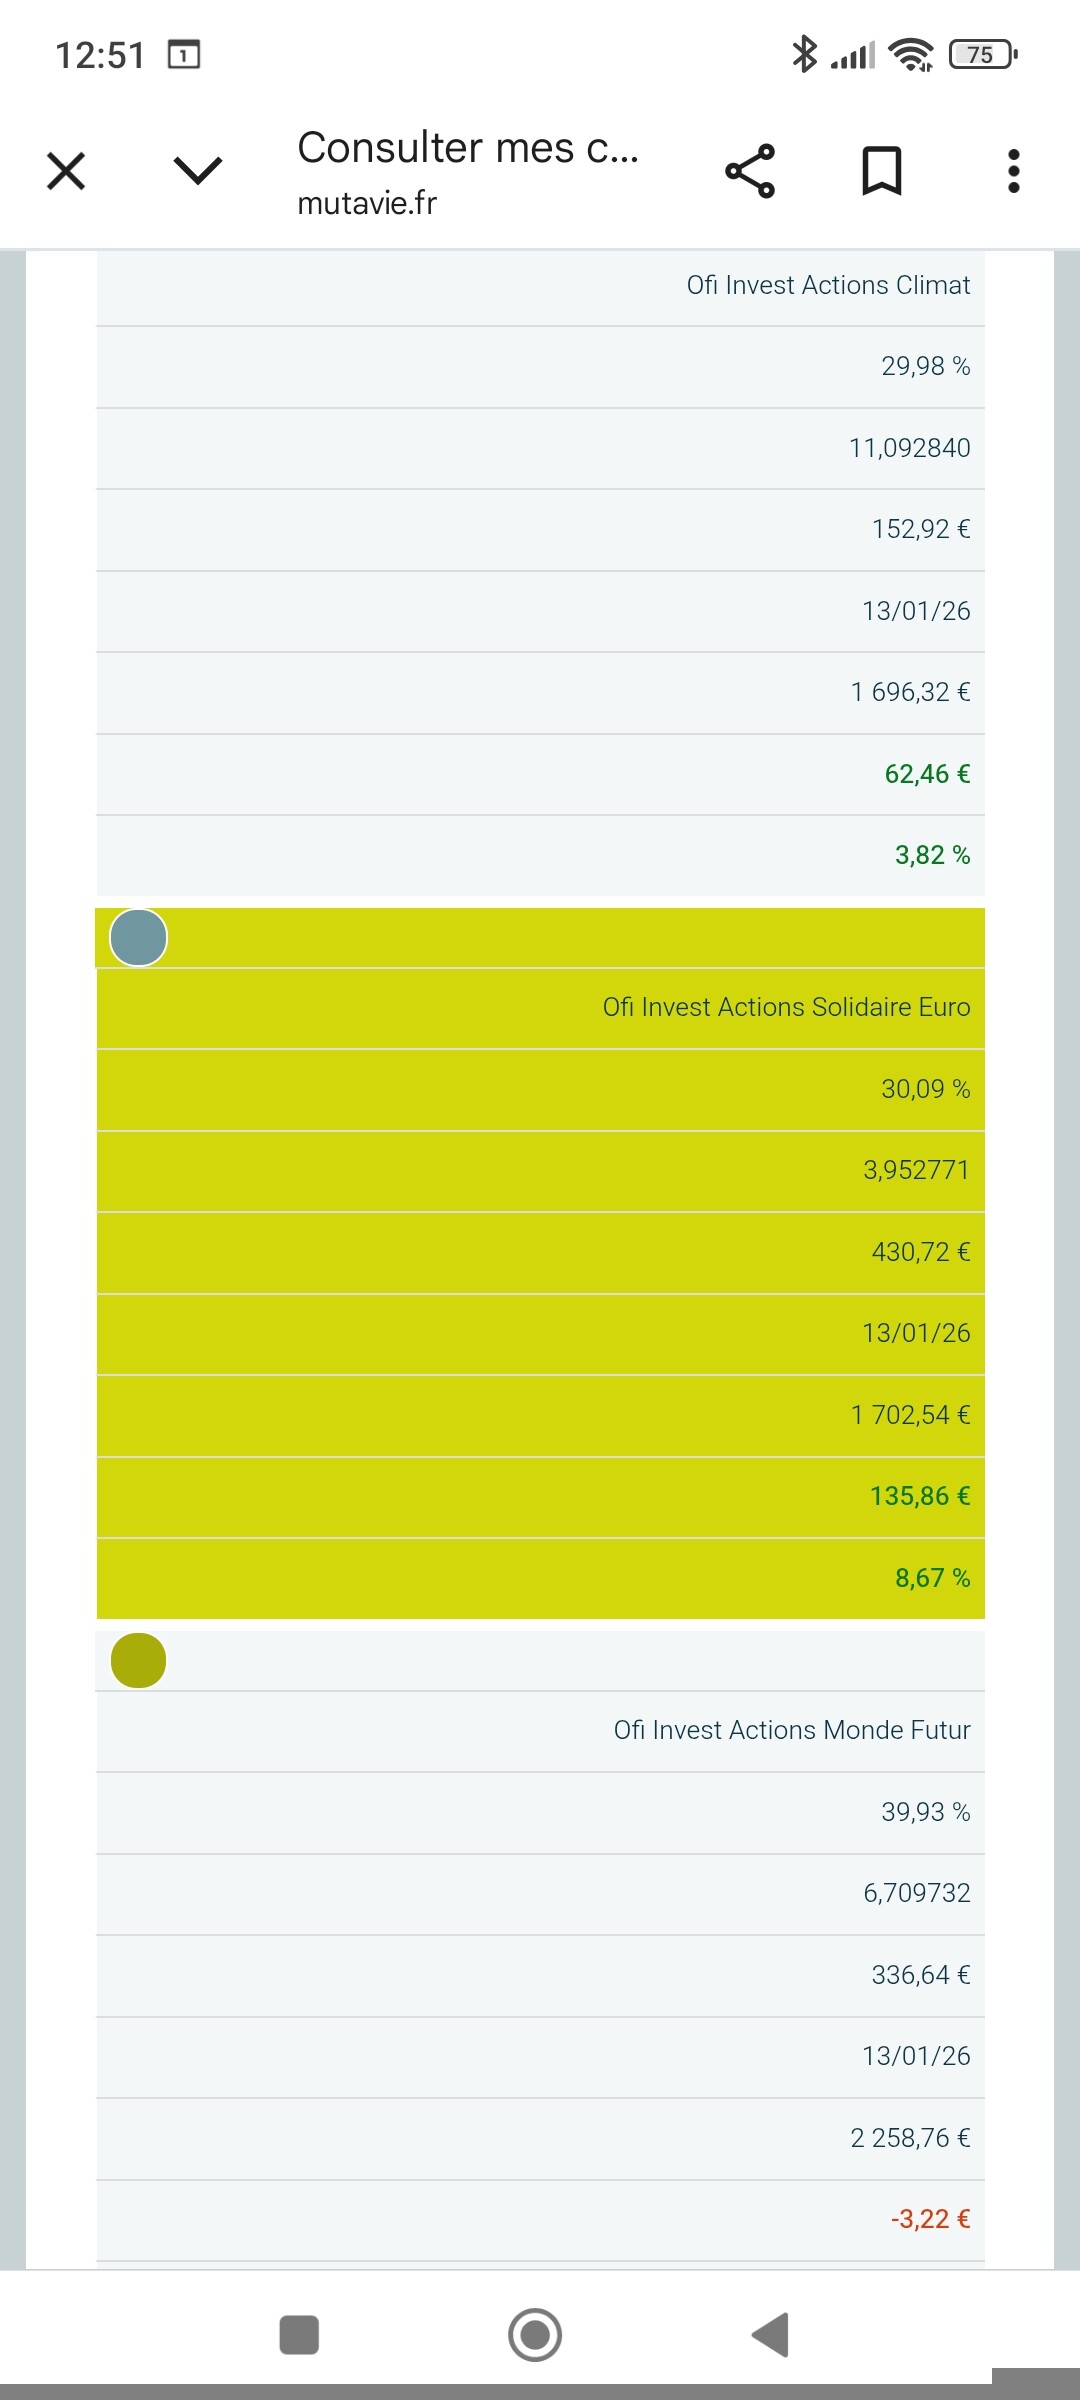Tap the page title Consulter mes c...
Viewport: 1080px width, 2400px height.
point(468,148)
